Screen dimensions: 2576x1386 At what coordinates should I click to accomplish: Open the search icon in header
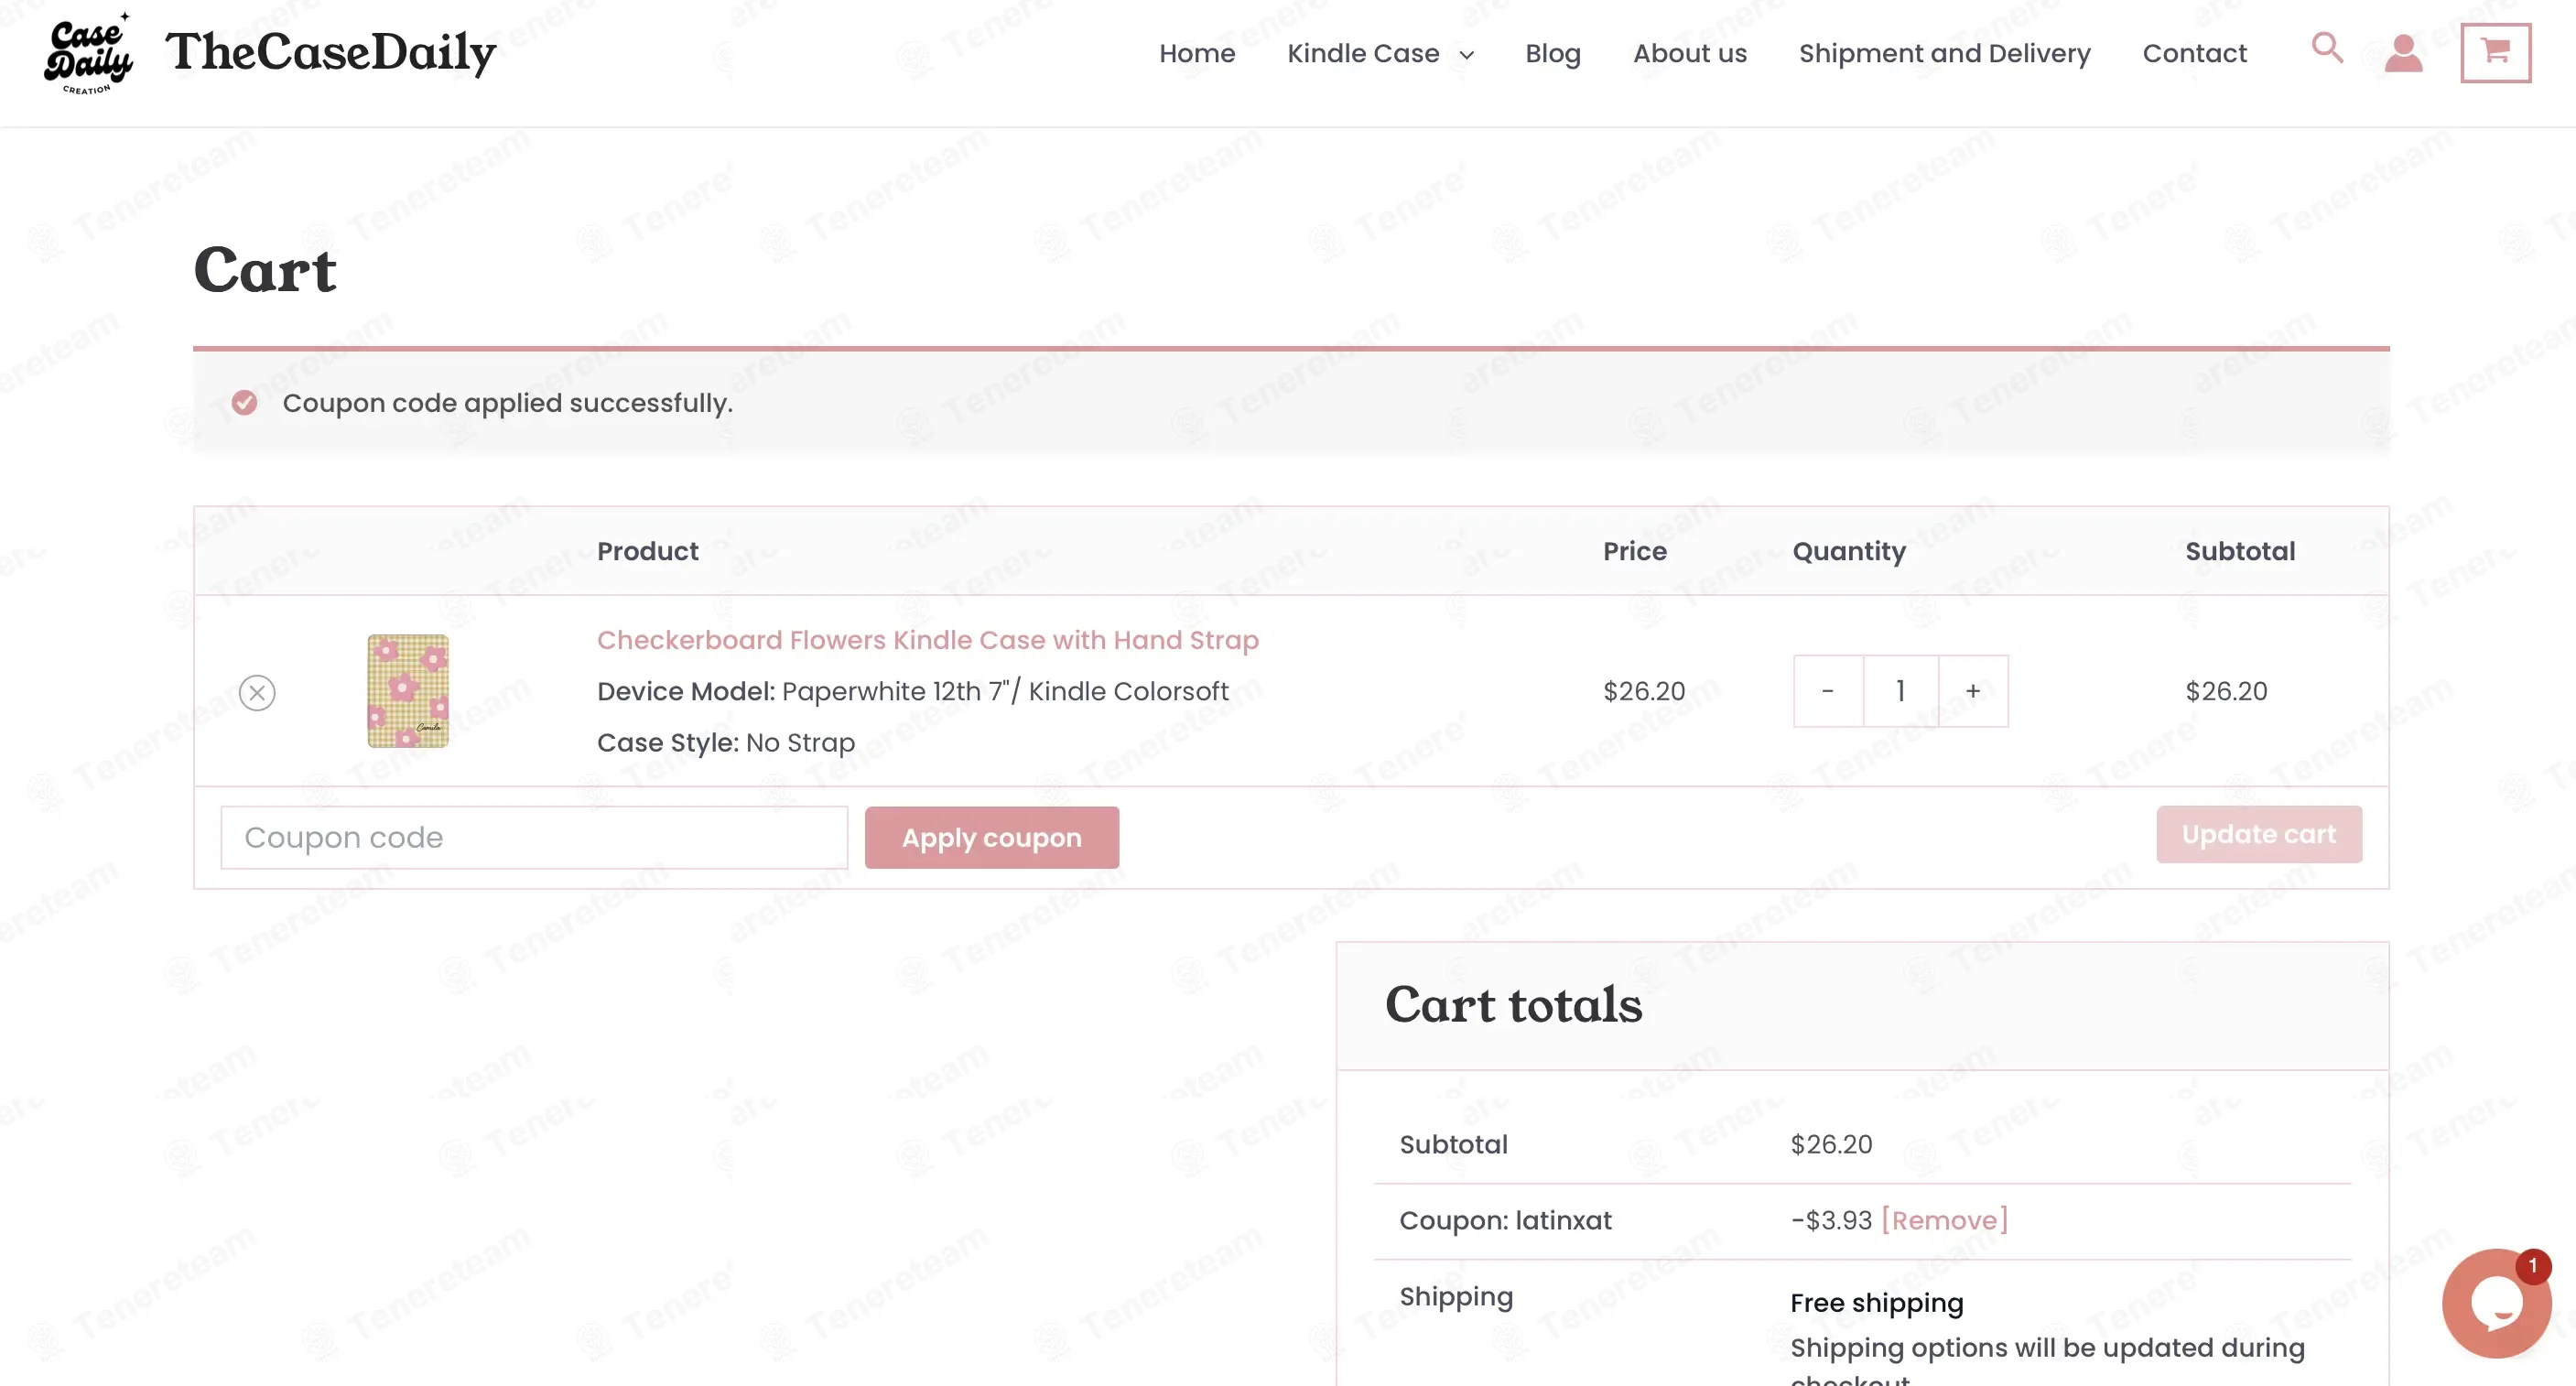click(x=2326, y=47)
